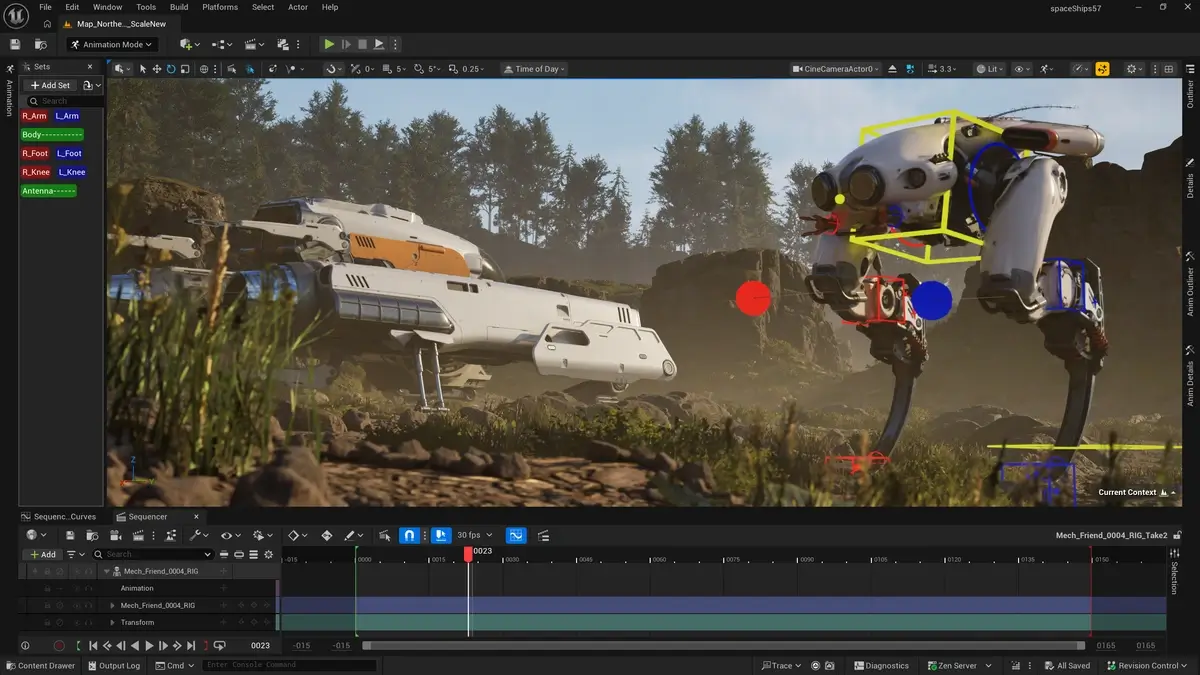Open Sequencer settings with the wrench icon

[196, 535]
